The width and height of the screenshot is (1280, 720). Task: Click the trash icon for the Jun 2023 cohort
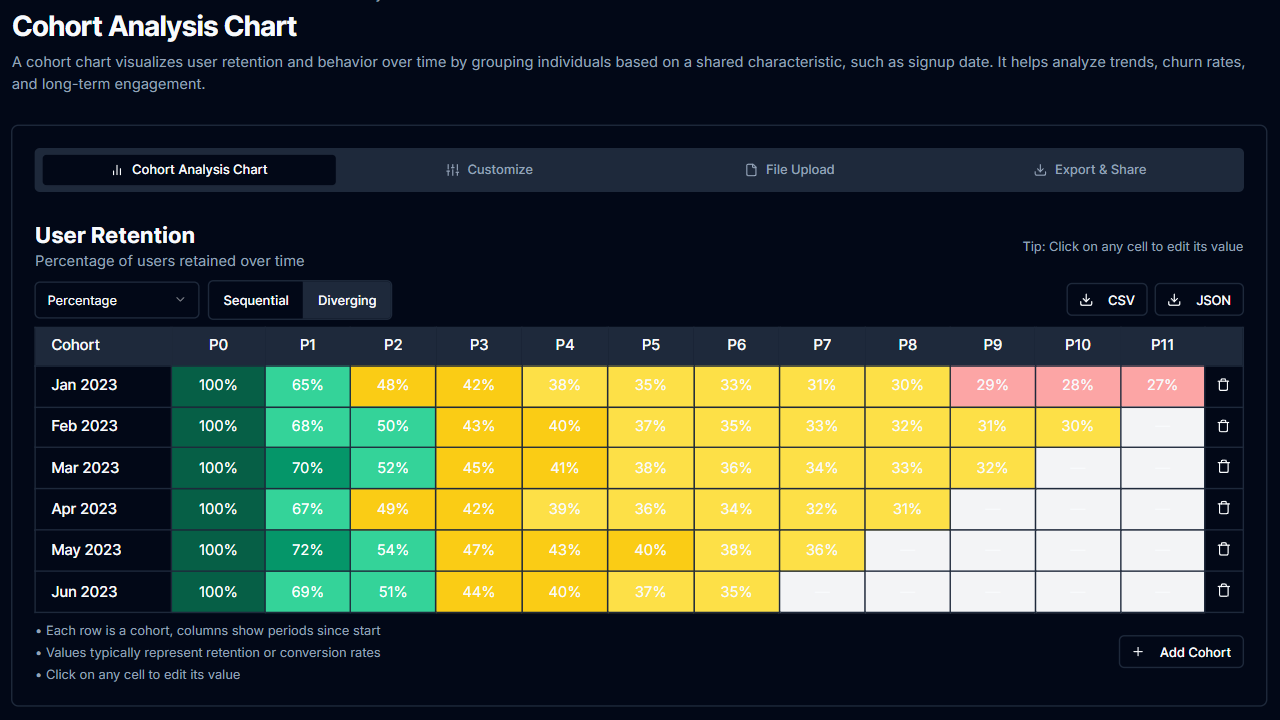[x=1223, y=591]
